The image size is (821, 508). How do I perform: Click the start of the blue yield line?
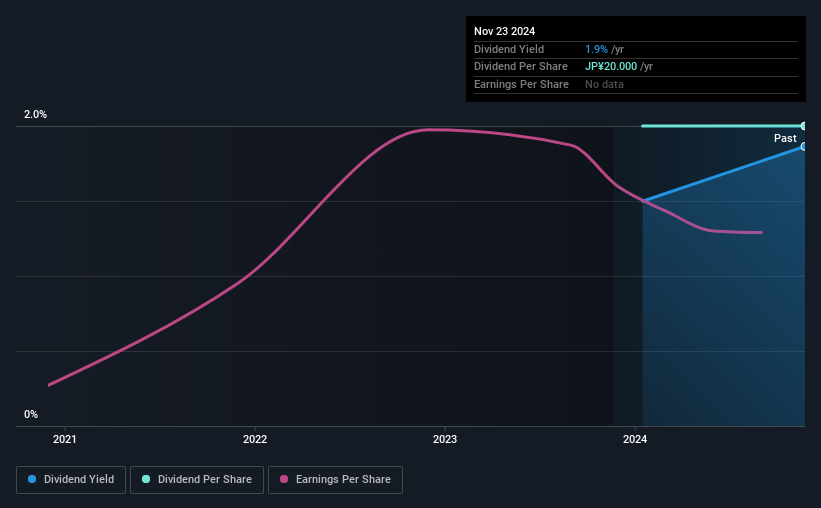pos(643,201)
